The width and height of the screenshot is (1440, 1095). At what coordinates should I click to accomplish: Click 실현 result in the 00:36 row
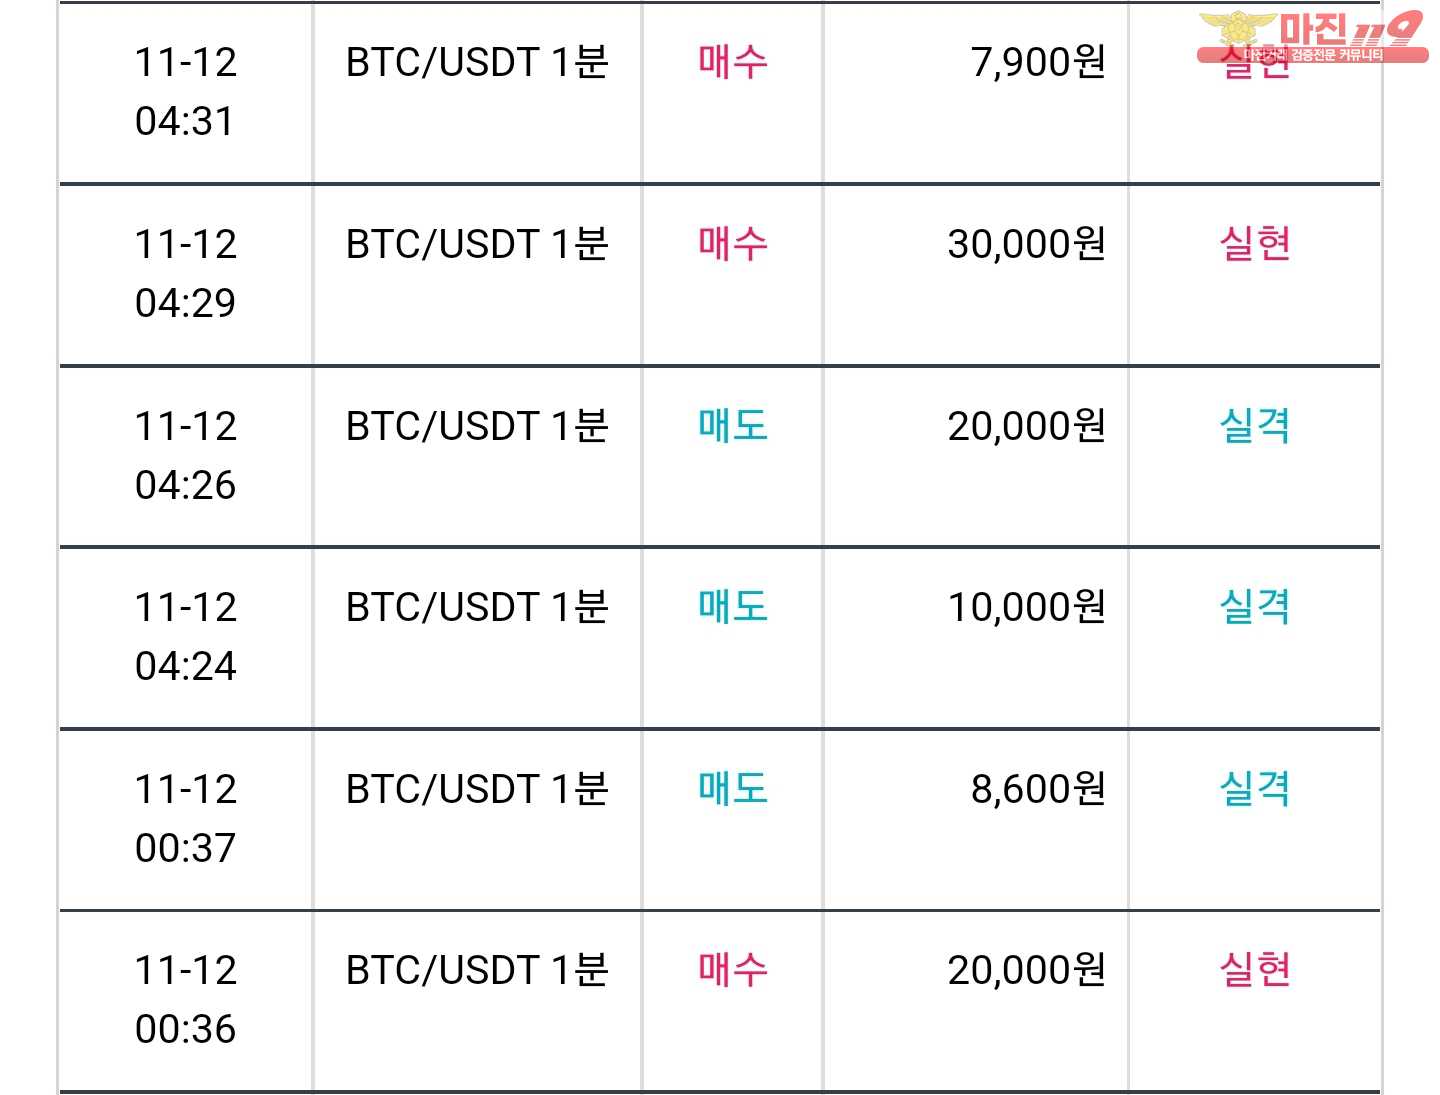pyautogui.click(x=1255, y=970)
